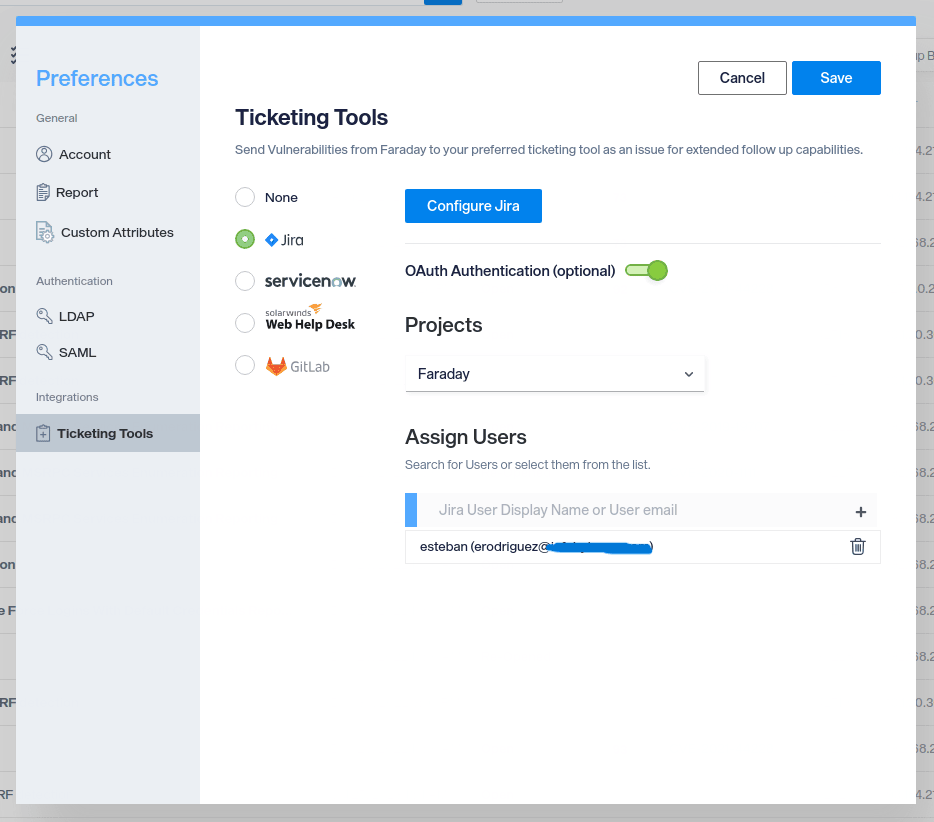This screenshot has height=822, width=934.
Task: Click the LDAP key icon
Action: [x=45, y=316]
